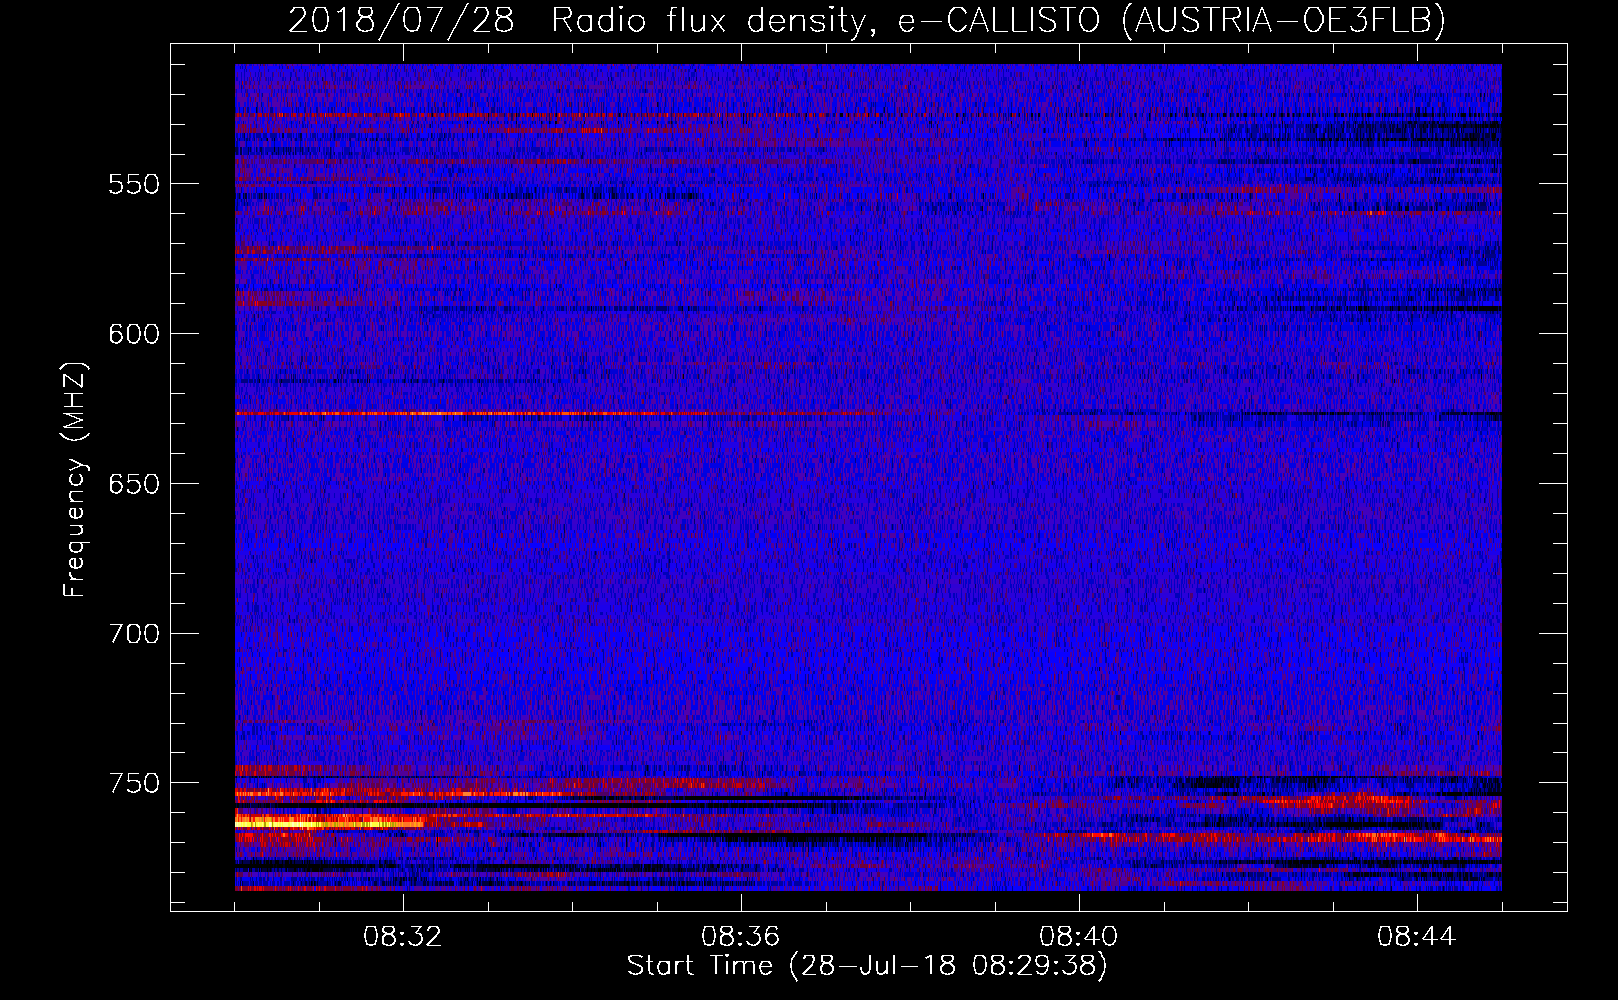Click the 750 frequency tick label

(134, 783)
